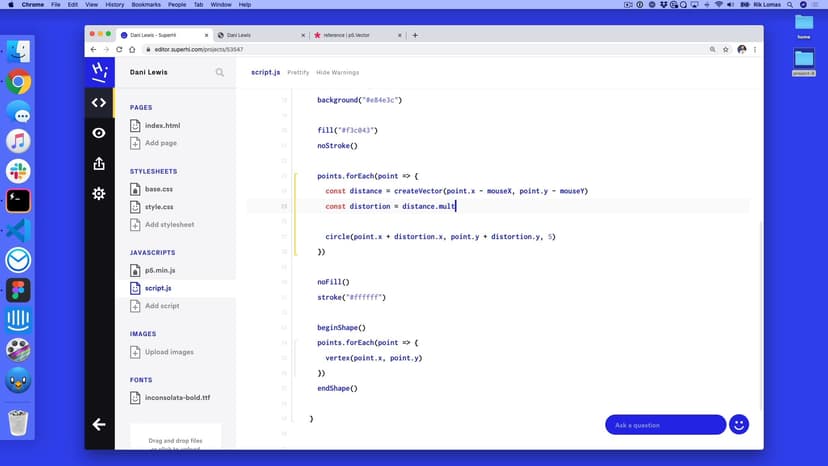Viewport: 828px width, 466px height.
Task: Click Add page button
Action: [160, 143]
